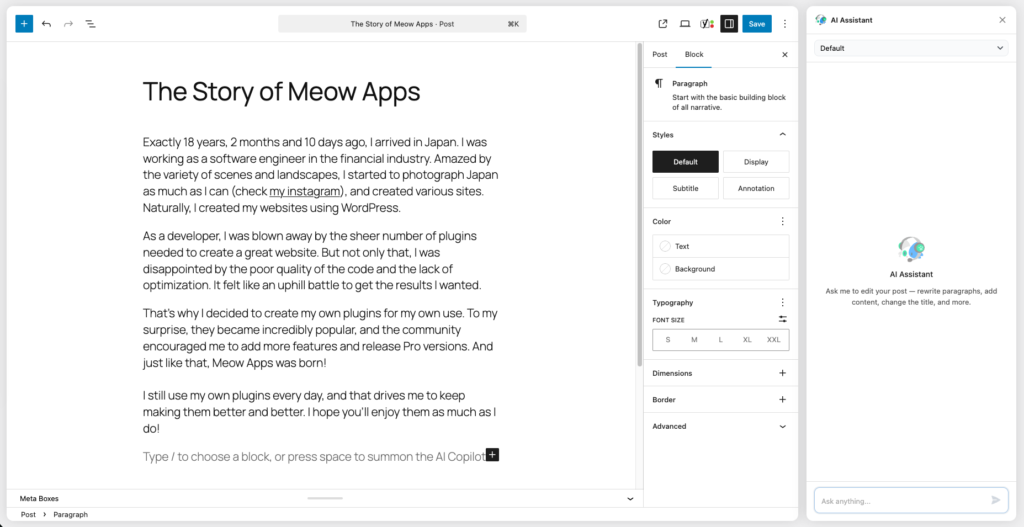1024x527 pixels.
Task: Toggle the settings sidebar panel icon
Action: [729, 23]
